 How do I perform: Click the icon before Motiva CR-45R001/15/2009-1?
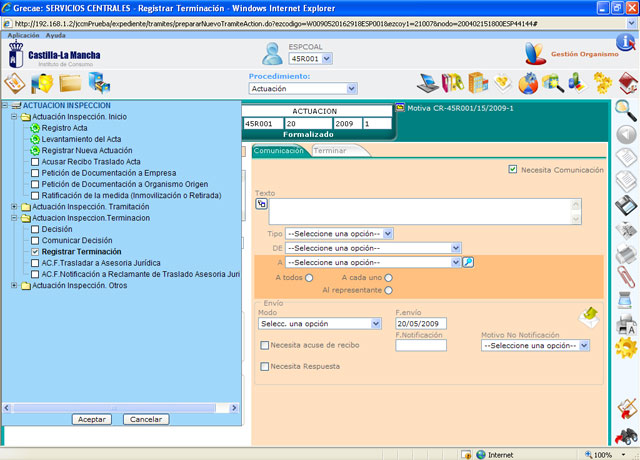point(400,107)
